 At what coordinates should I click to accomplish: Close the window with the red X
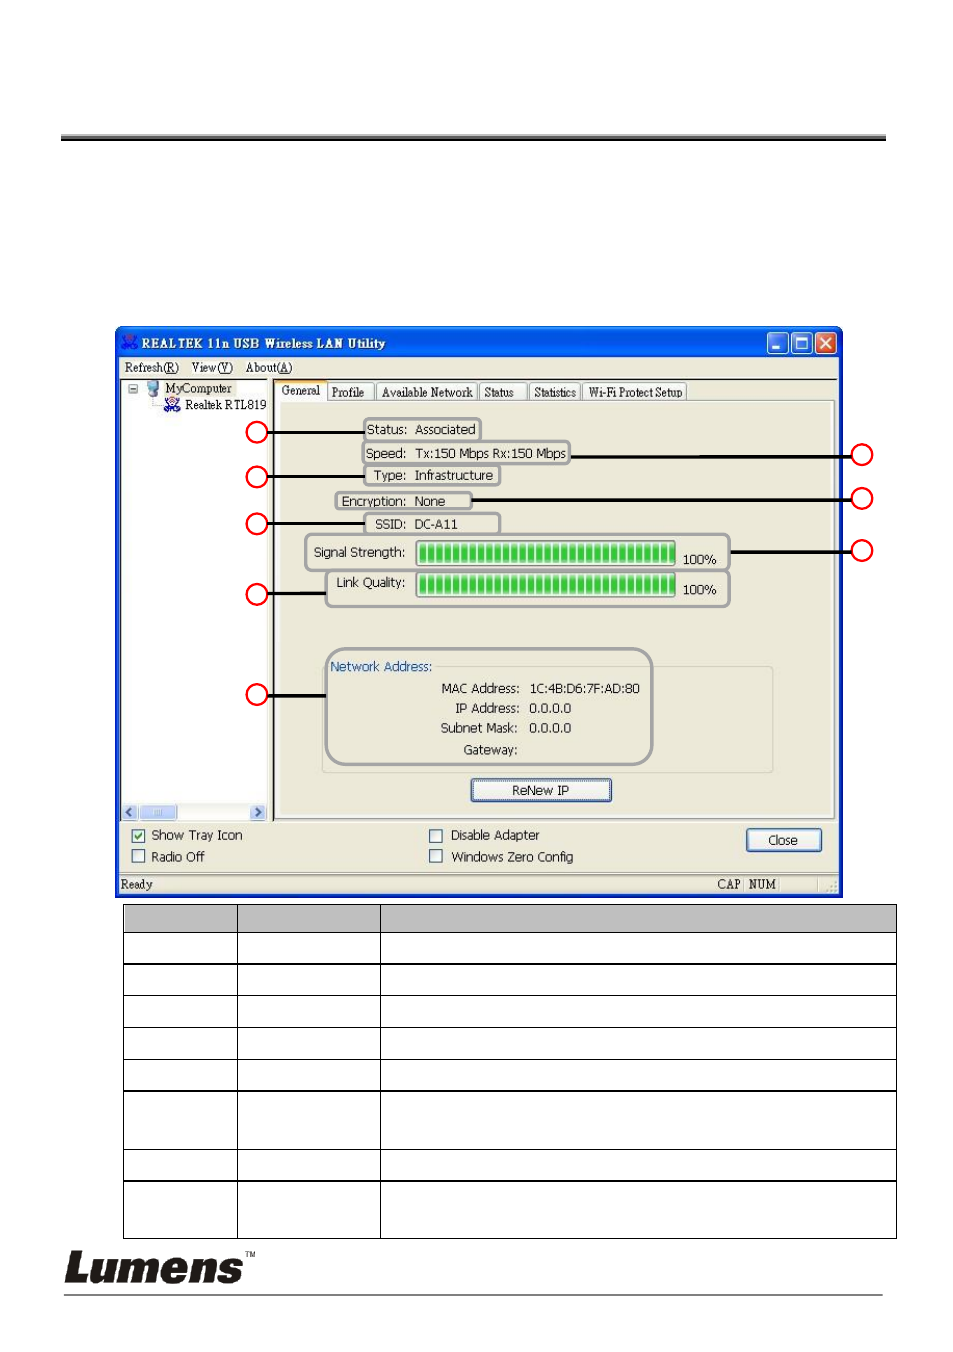(826, 343)
